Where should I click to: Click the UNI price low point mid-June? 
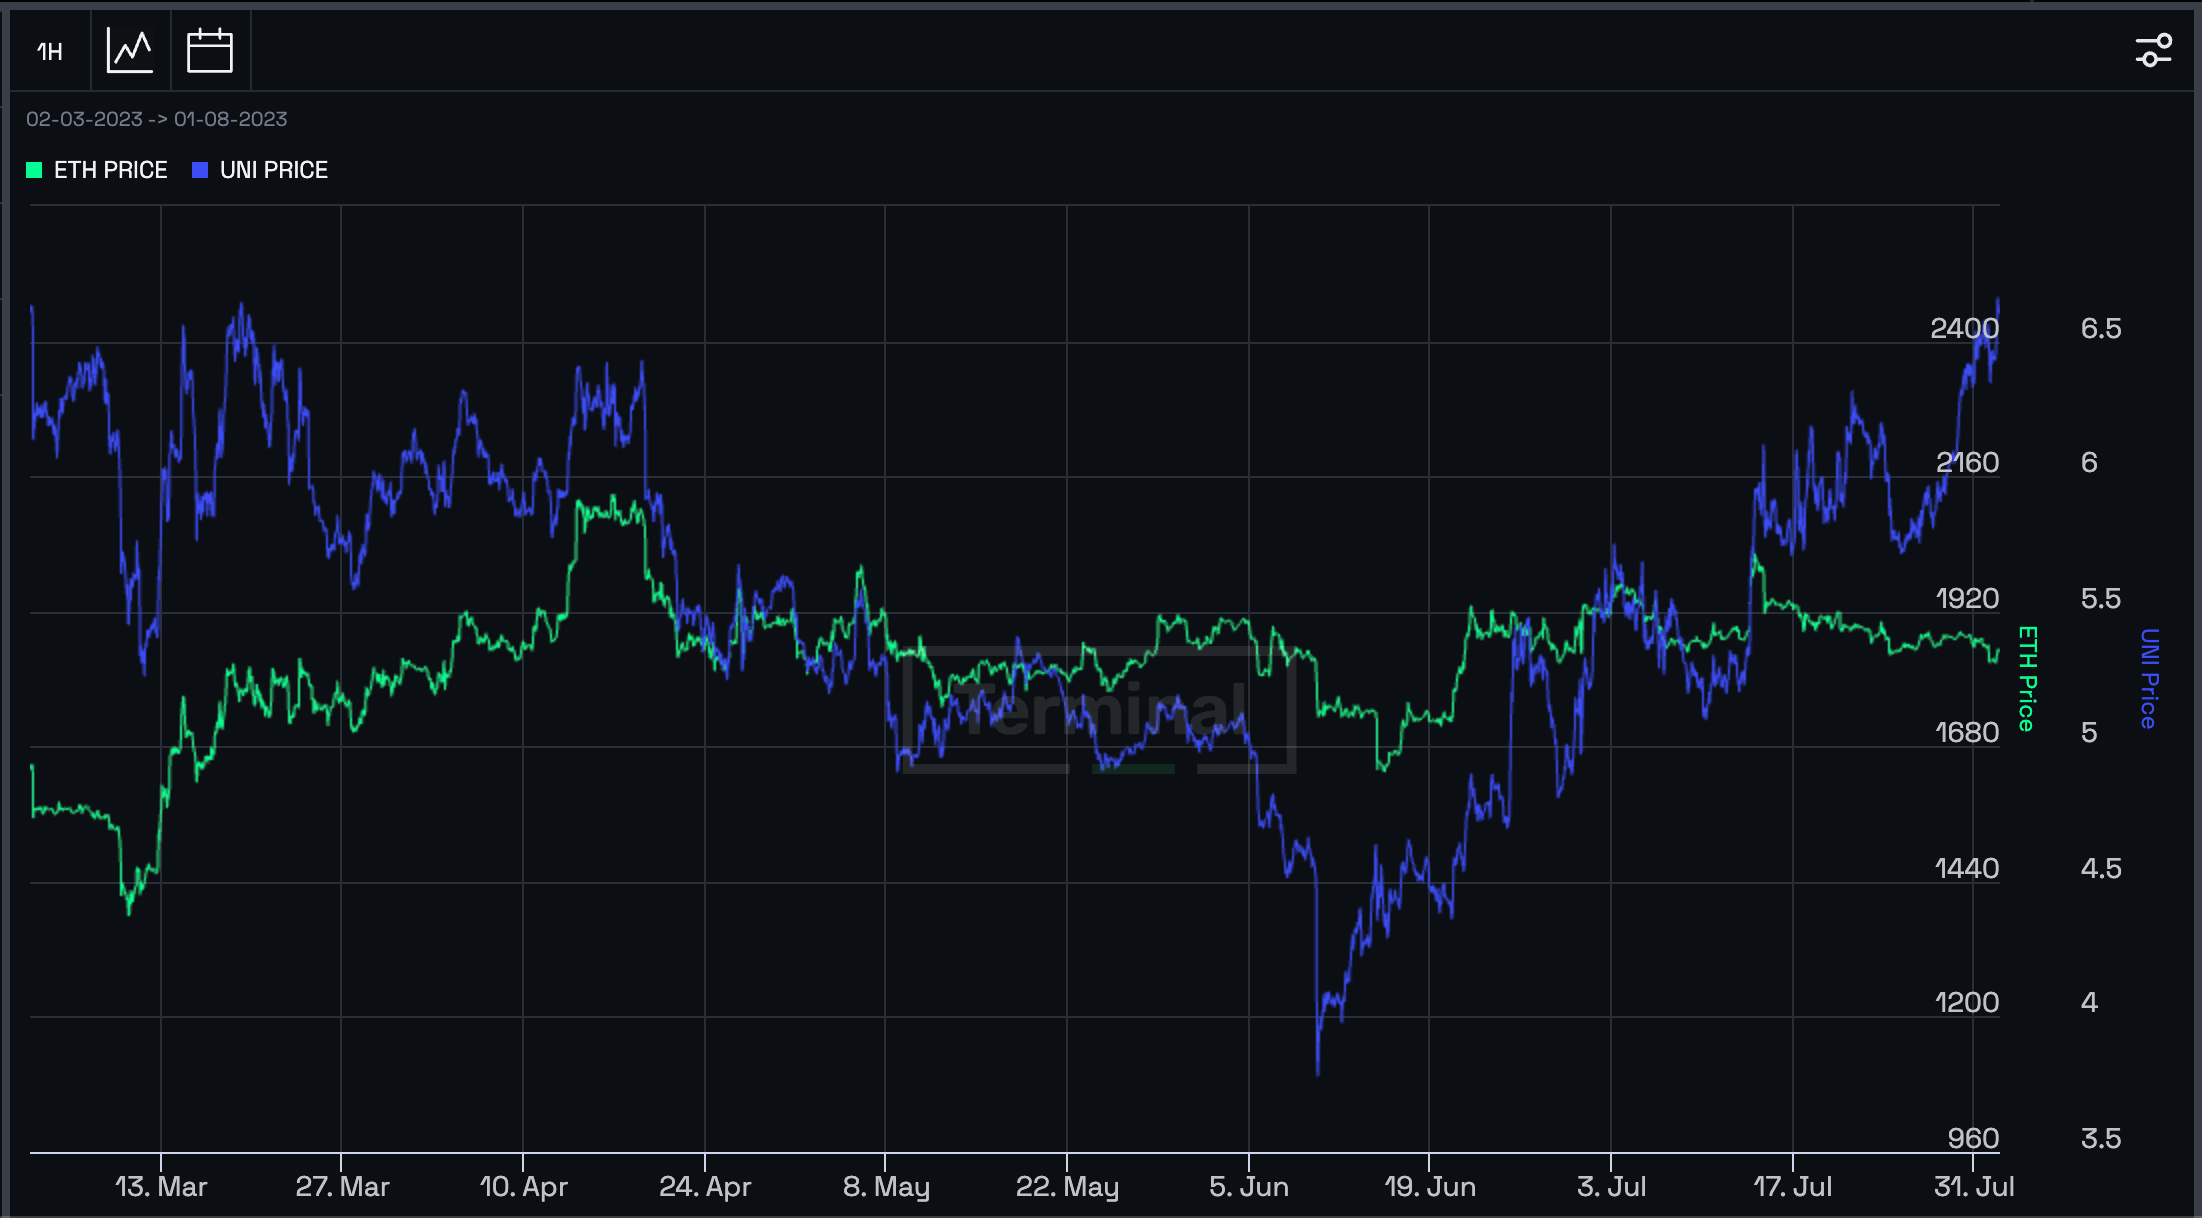point(1318,1072)
